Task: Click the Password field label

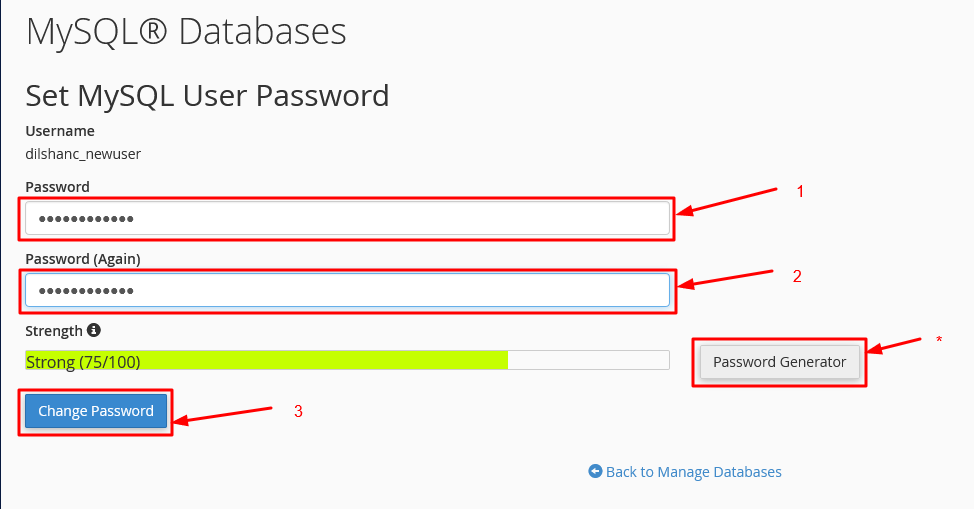Action: [x=57, y=187]
